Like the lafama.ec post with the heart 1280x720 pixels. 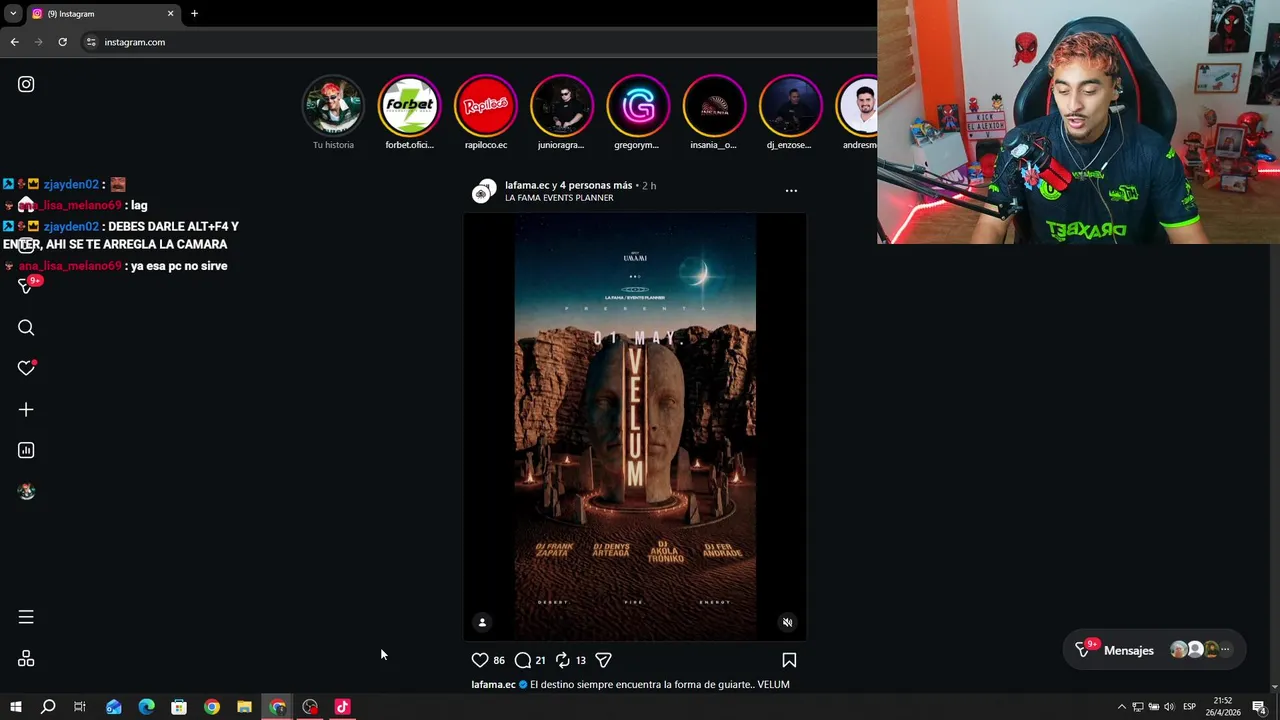click(x=480, y=660)
